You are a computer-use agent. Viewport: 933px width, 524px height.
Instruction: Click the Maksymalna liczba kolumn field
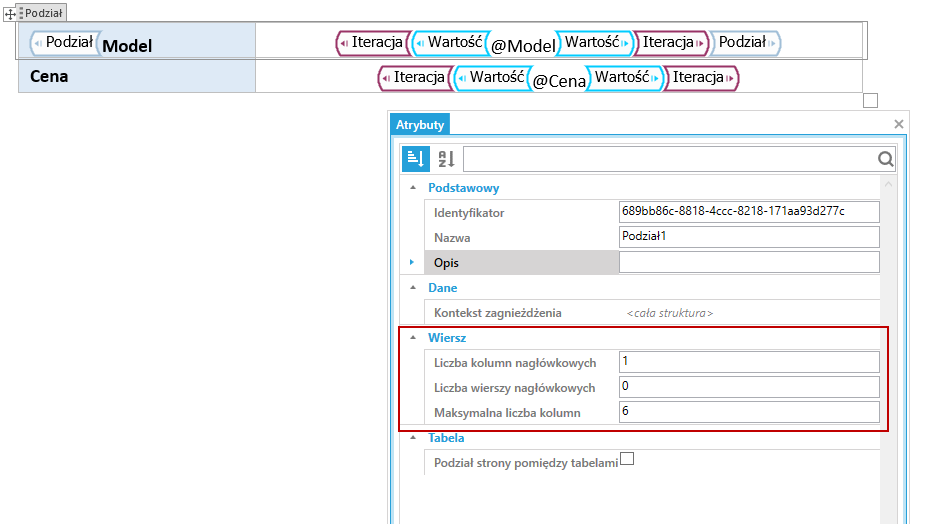[749, 412]
